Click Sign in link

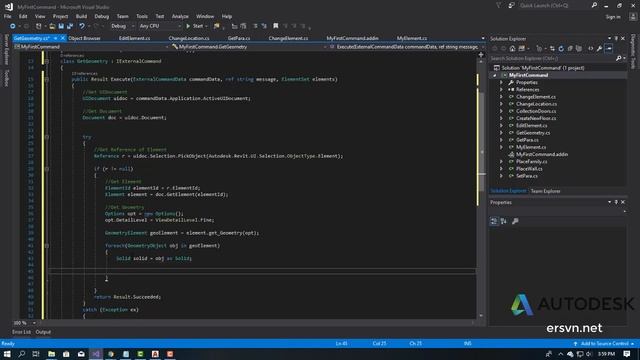tap(613, 17)
